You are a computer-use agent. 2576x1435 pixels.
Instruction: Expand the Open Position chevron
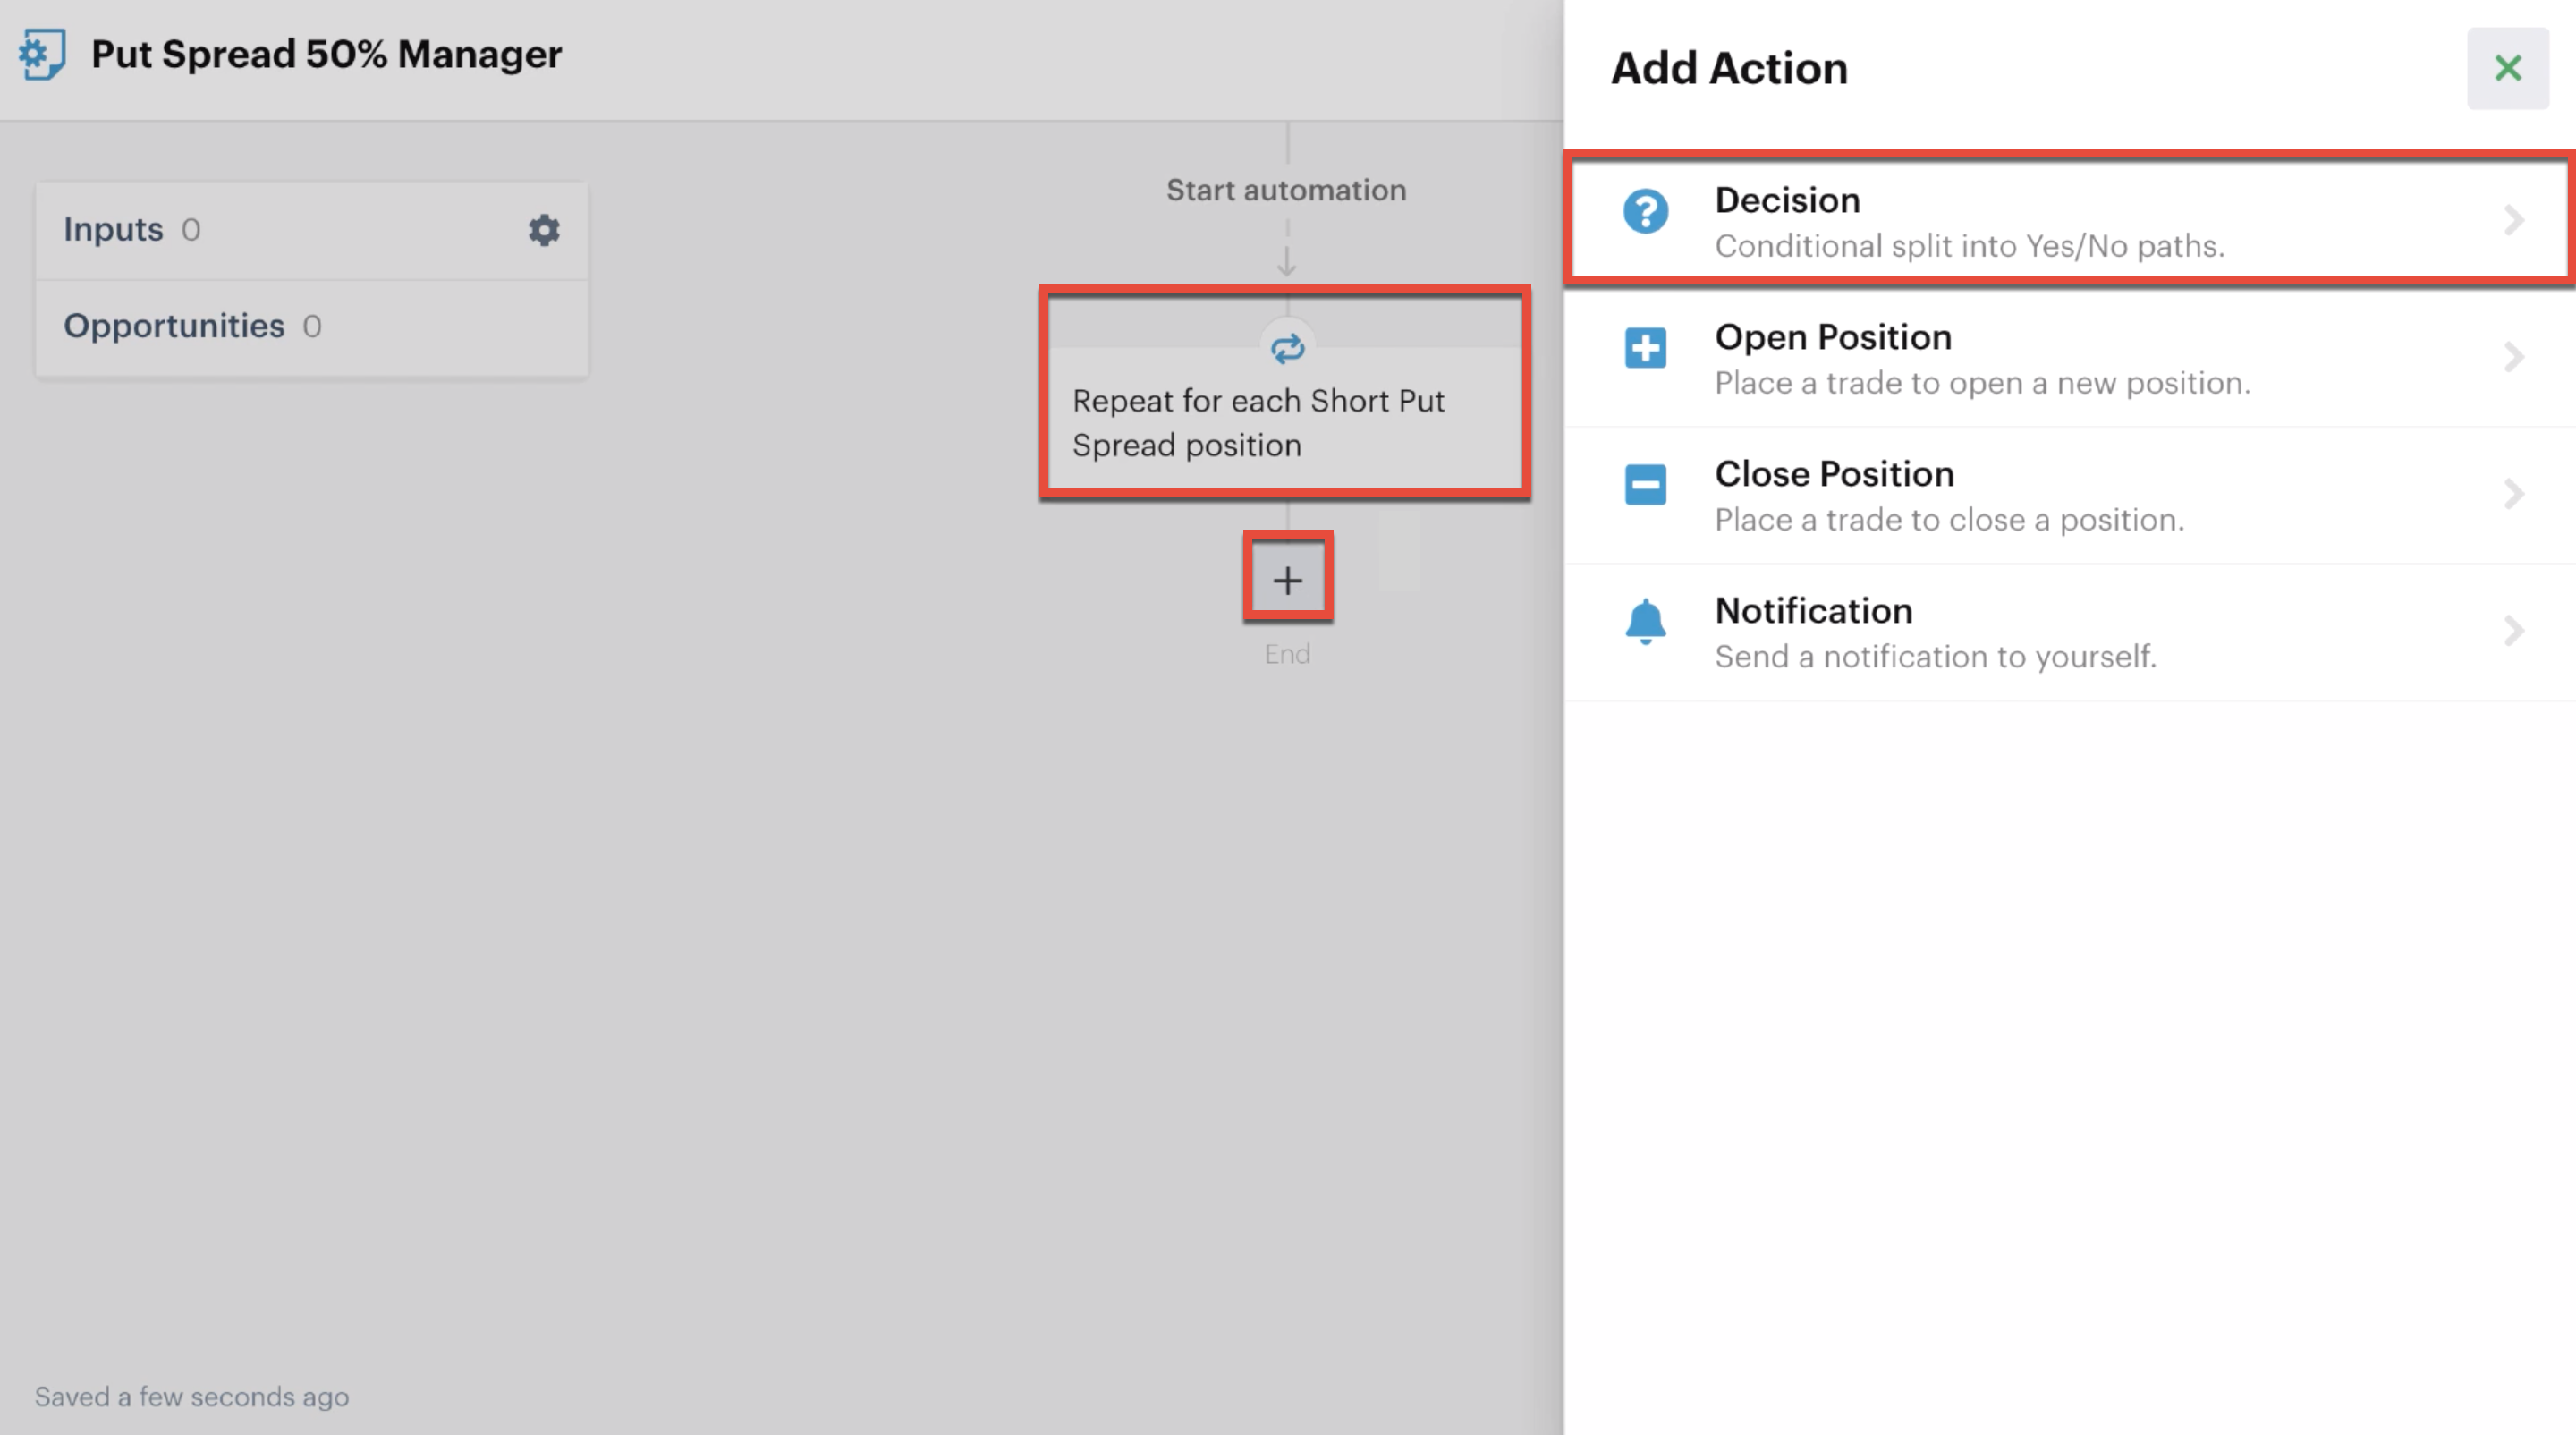coord(2514,357)
